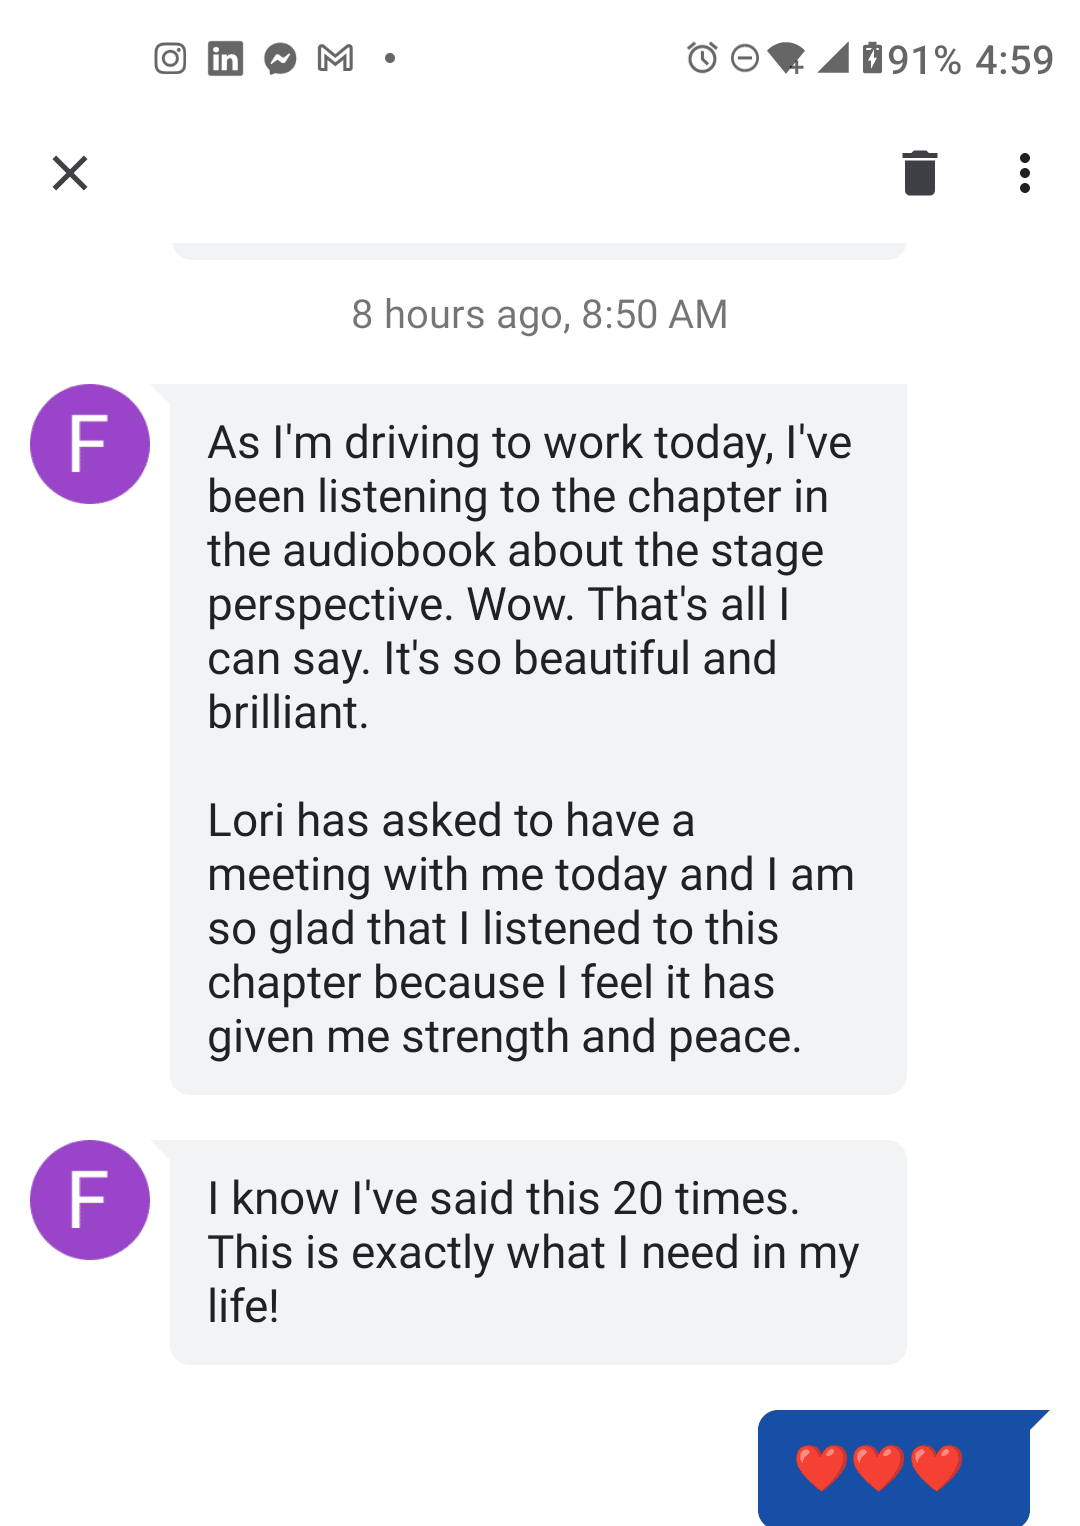Tap the Wi-Fi signal status icon
1080x1526 pixels.
coord(787,58)
